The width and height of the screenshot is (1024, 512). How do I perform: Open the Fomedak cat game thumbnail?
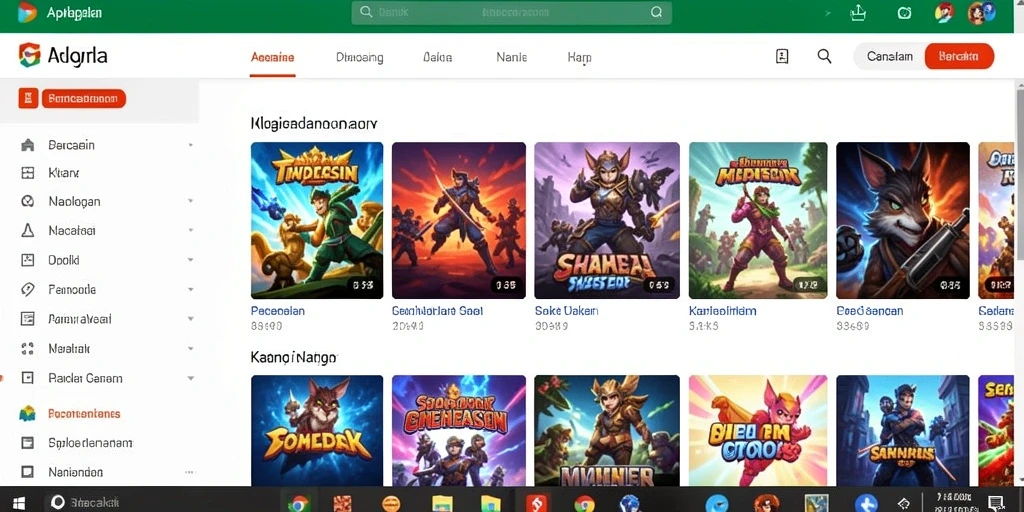click(317, 430)
